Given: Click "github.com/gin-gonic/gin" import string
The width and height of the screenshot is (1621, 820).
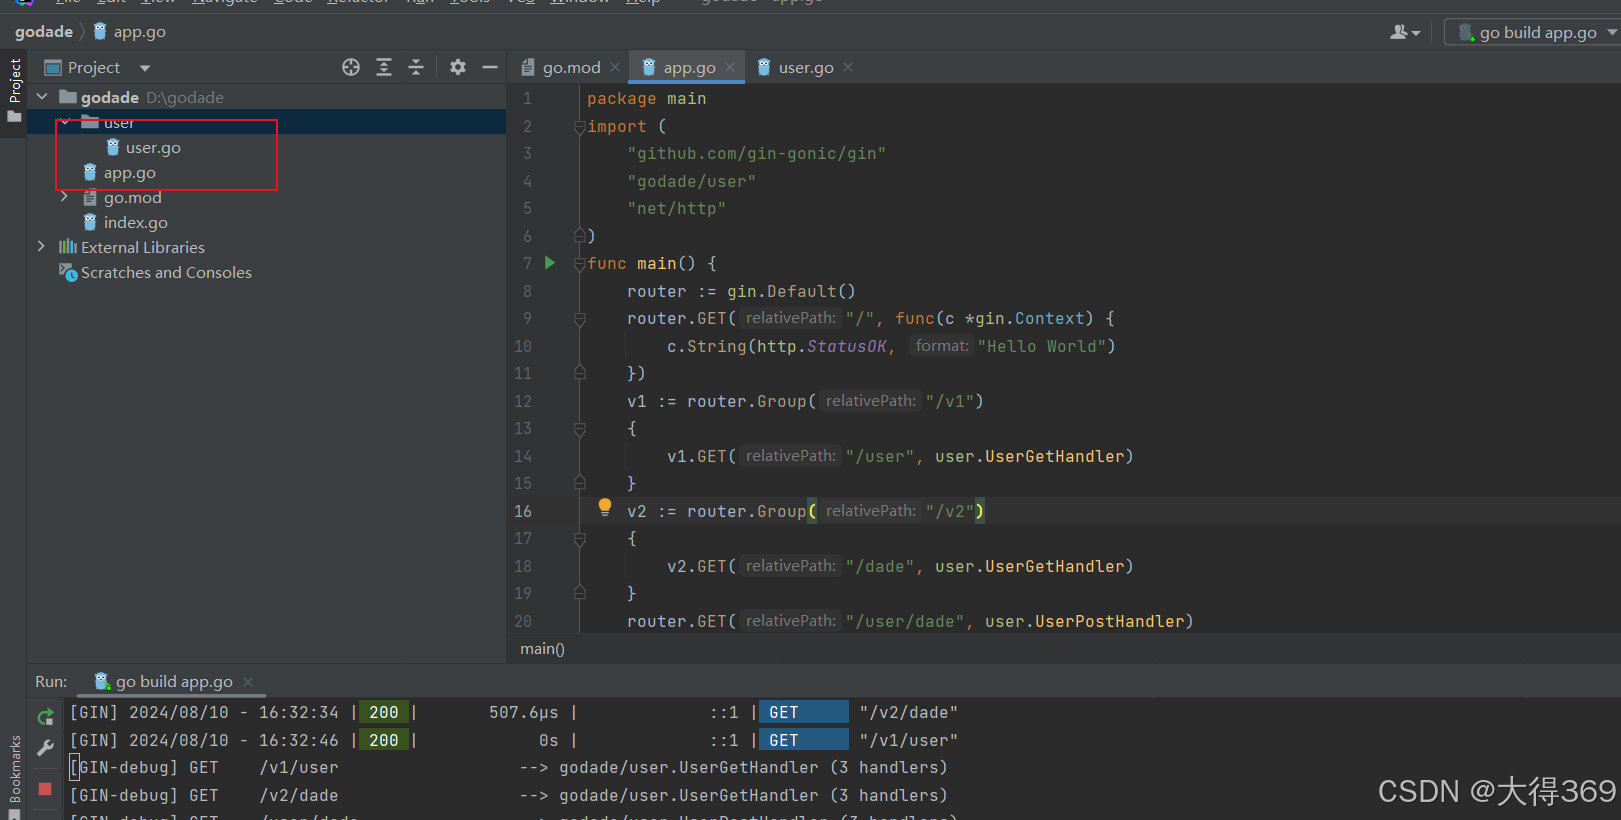Looking at the screenshot, I should (x=756, y=153).
